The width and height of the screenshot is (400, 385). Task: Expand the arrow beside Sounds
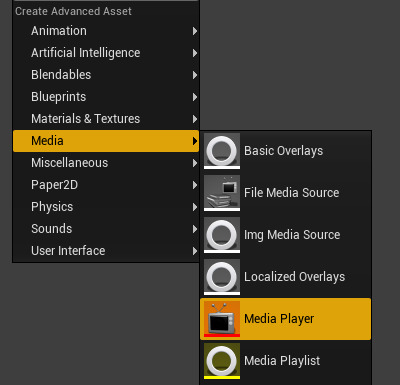(x=195, y=229)
